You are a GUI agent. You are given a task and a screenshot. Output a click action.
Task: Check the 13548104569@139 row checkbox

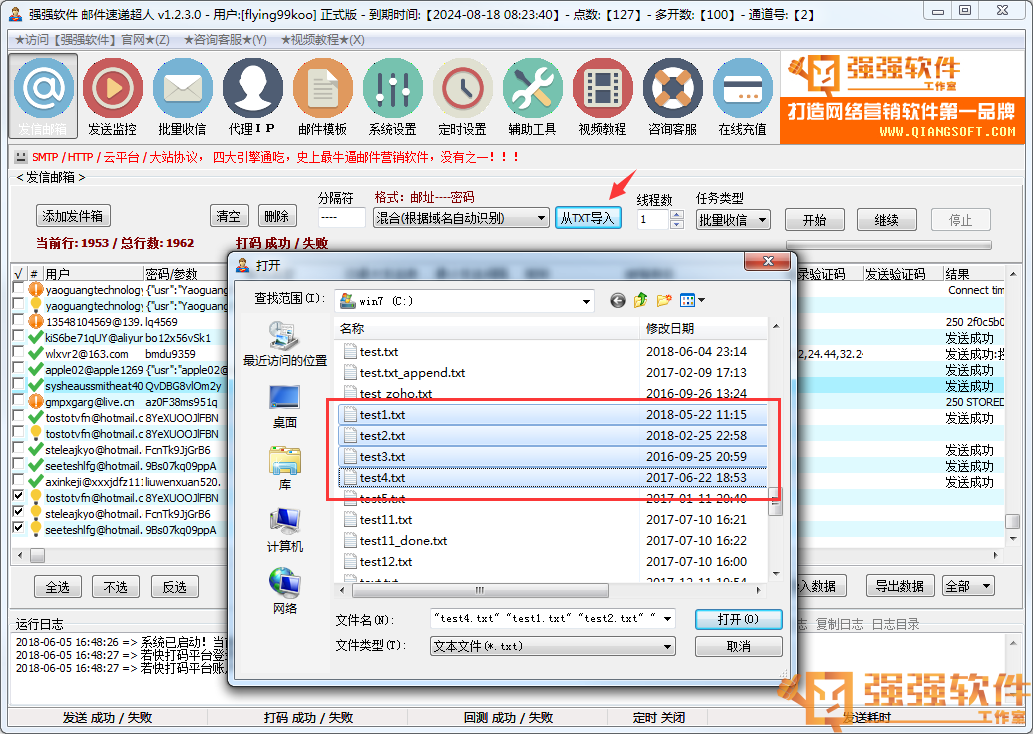[18, 321]
